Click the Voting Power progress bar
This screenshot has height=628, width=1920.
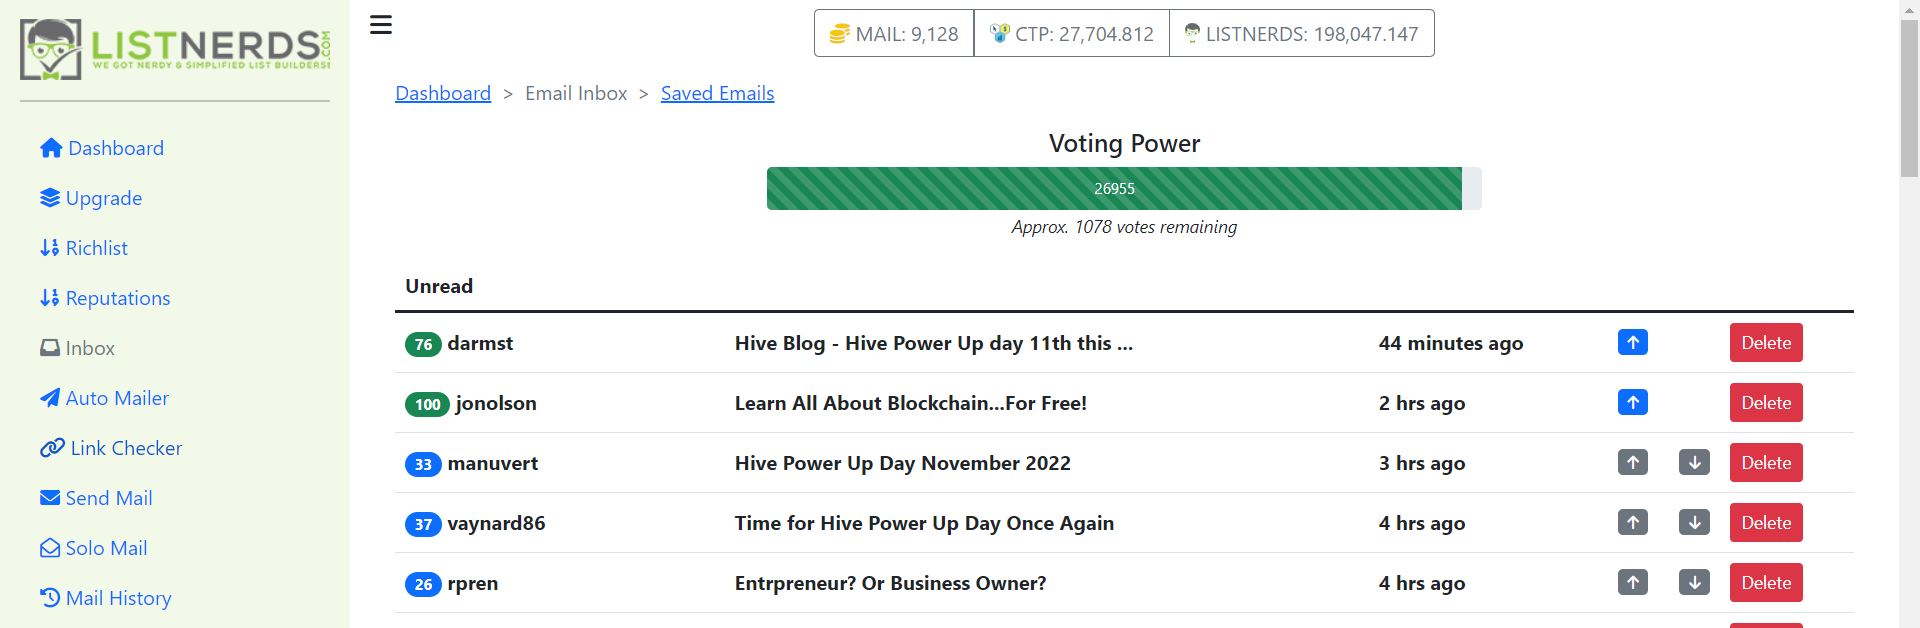1124,188
